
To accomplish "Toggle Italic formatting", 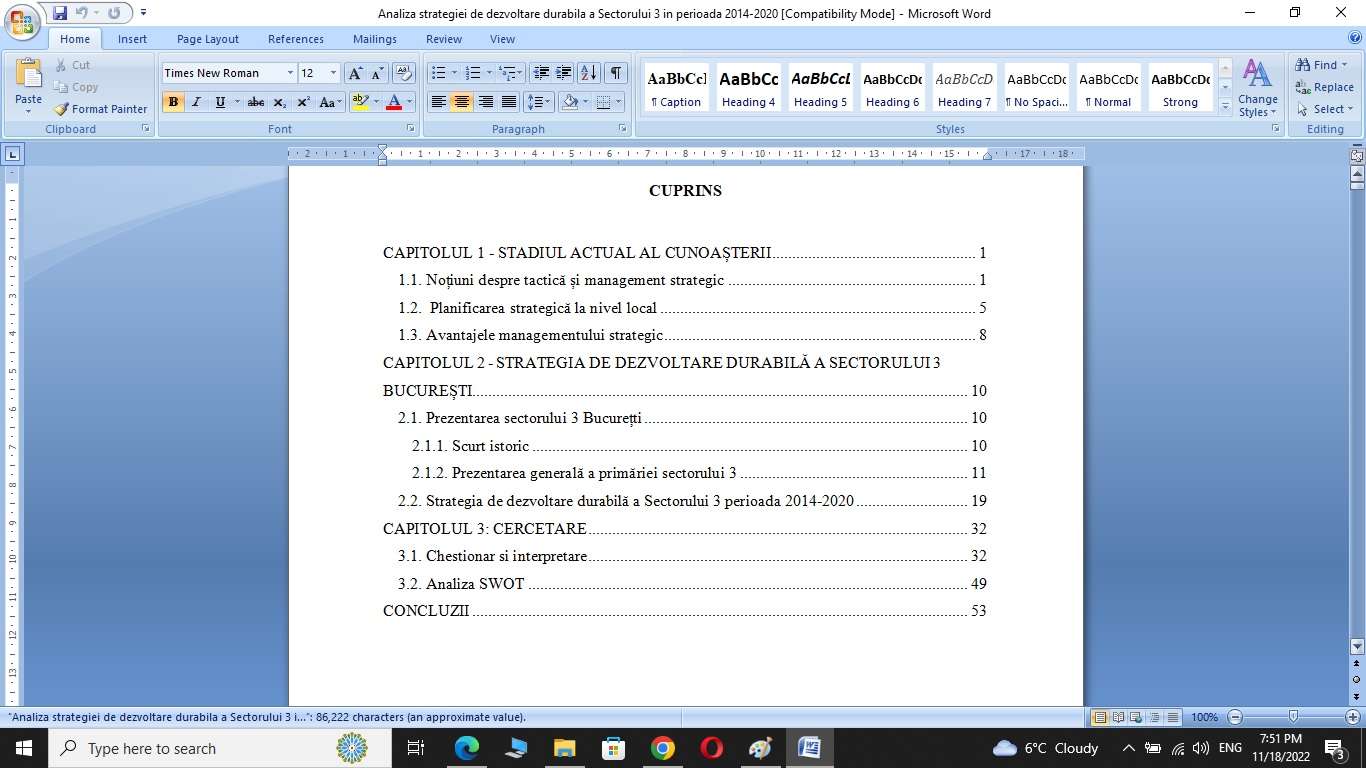I will coord(196,102).
